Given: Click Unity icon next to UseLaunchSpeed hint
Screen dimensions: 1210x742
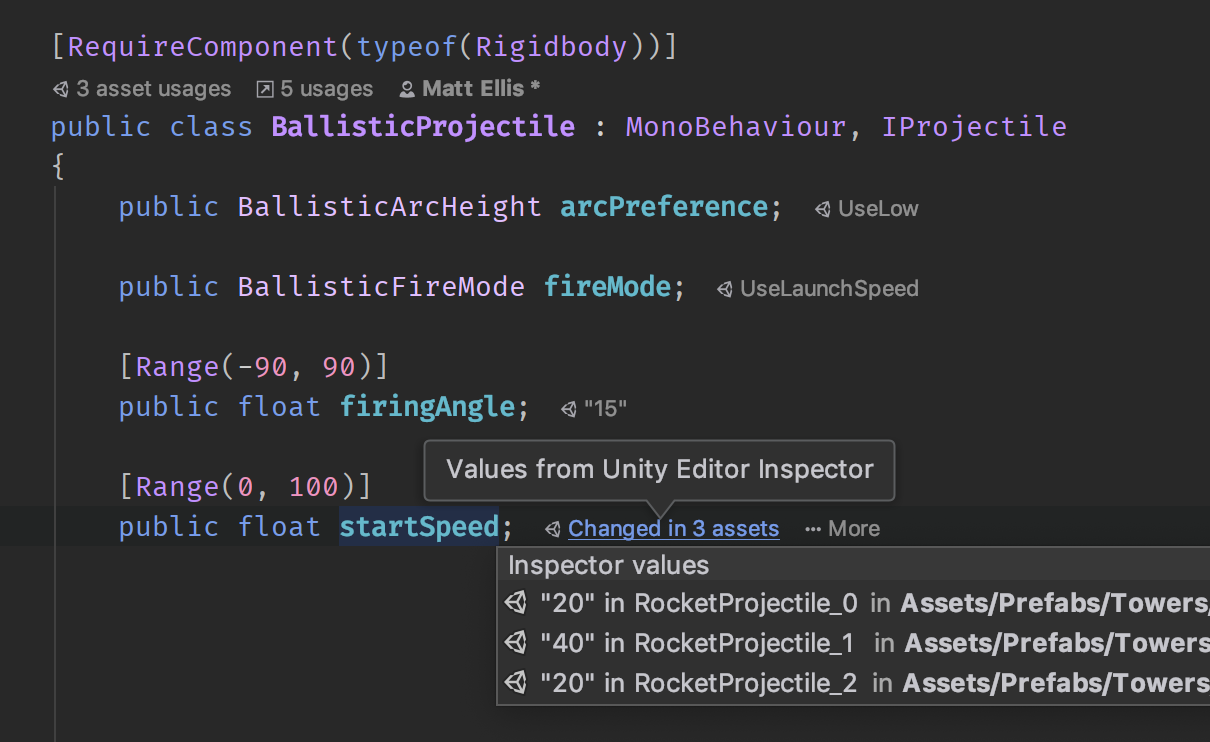Looking at the screenshot, I should click(x=724, y=289).
